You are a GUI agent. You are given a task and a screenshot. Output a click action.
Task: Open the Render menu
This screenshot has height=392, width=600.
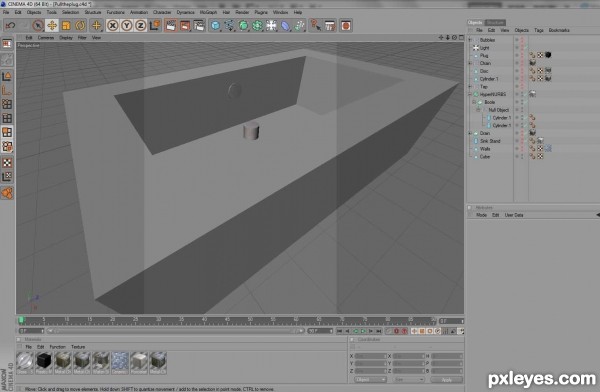click(242, 12)
